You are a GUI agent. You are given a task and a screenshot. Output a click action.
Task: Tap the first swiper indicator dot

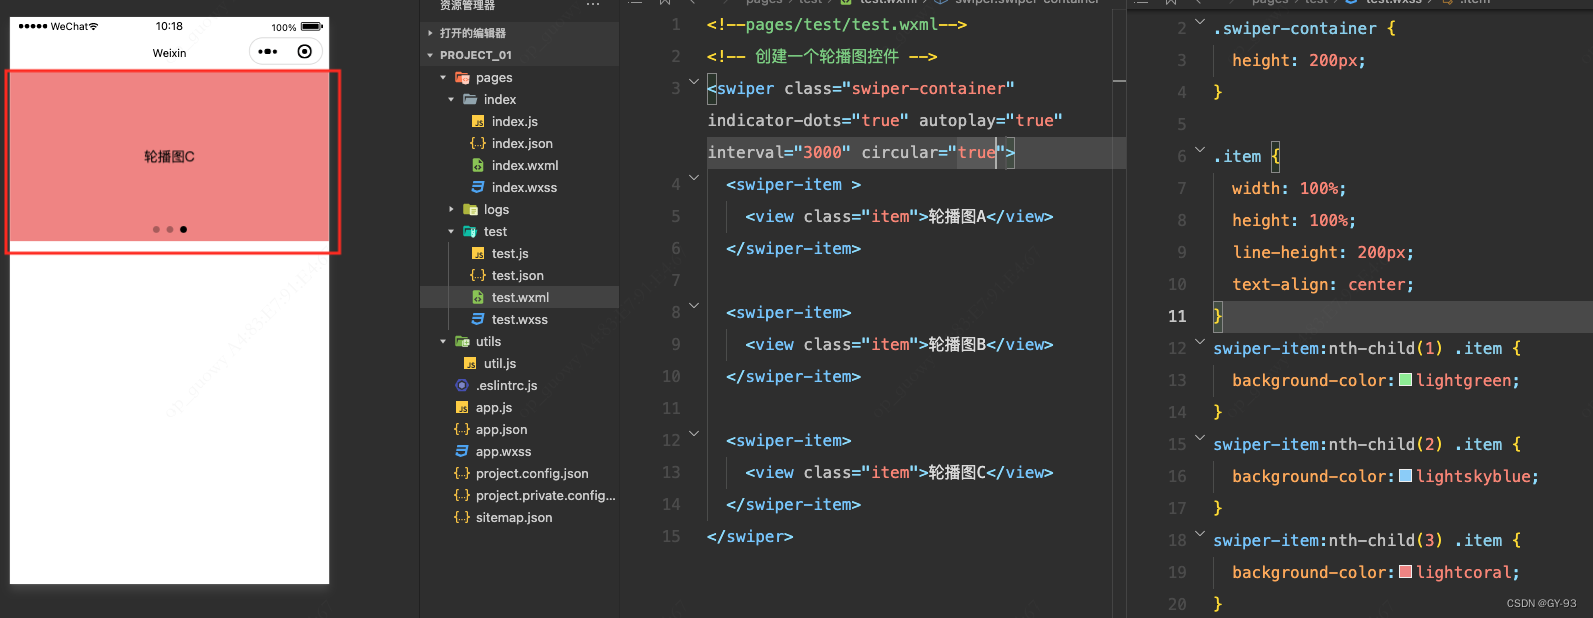[x=156, y=230]
